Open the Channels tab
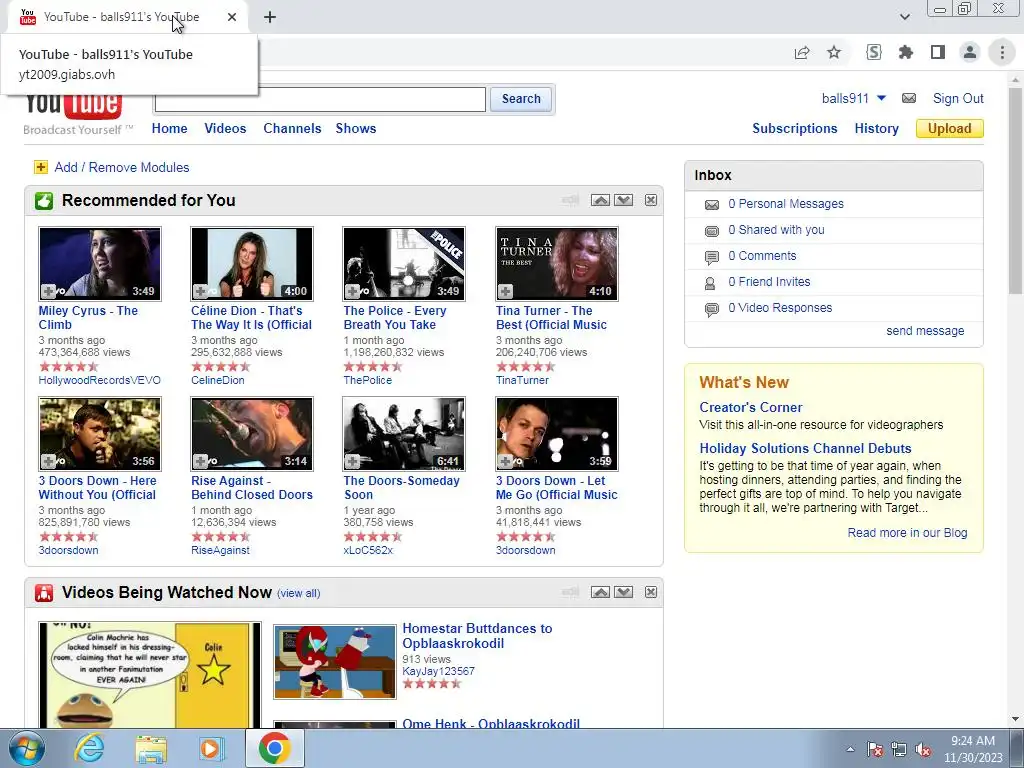This screenshot has height=768, width=1024. (292, 129)
